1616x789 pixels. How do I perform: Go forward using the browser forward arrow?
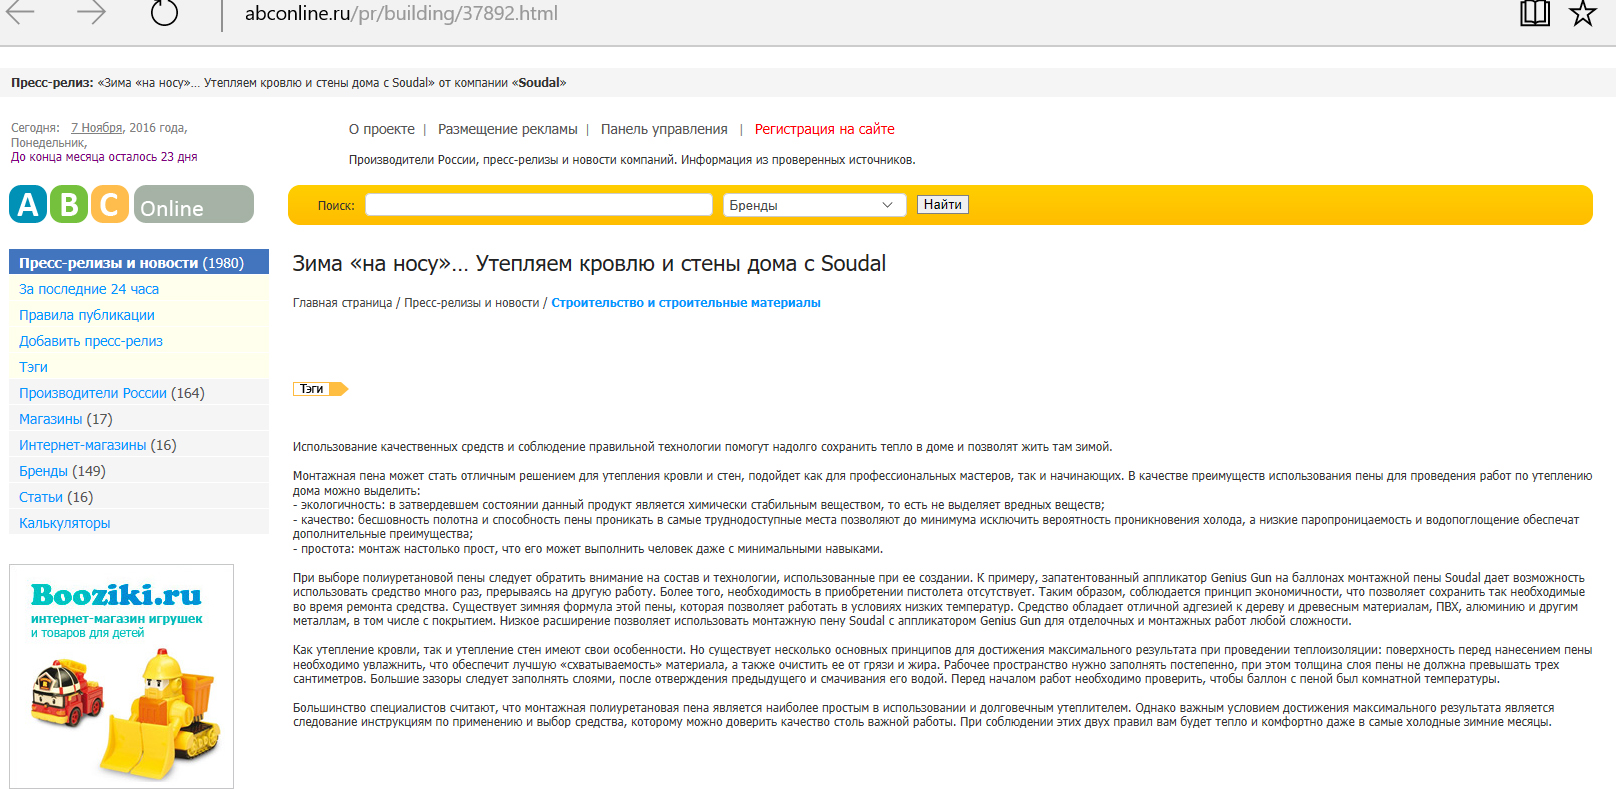click(91, 13)
